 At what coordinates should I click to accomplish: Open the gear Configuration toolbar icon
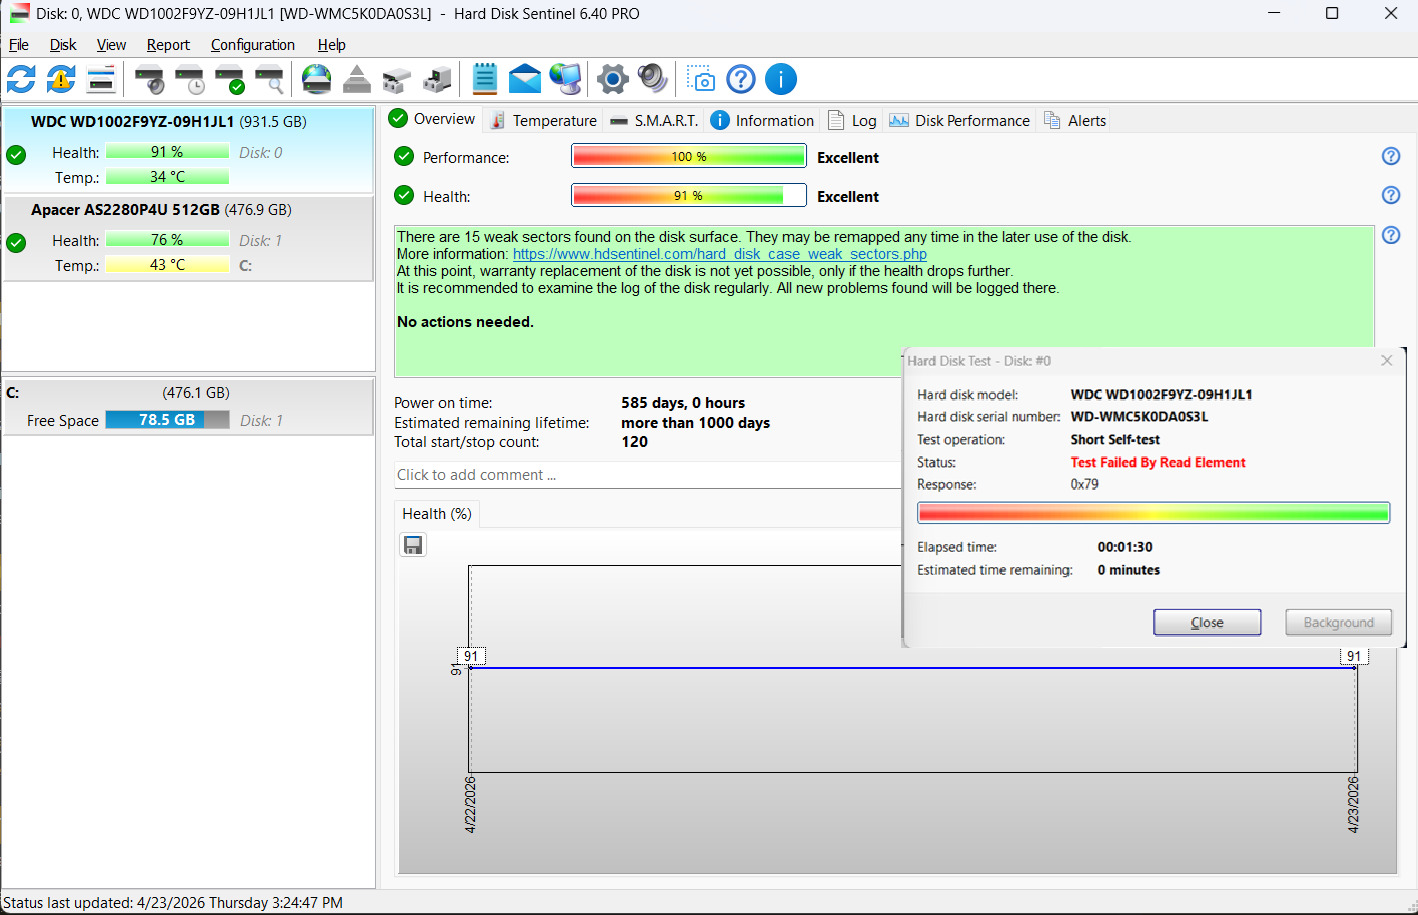613,79
